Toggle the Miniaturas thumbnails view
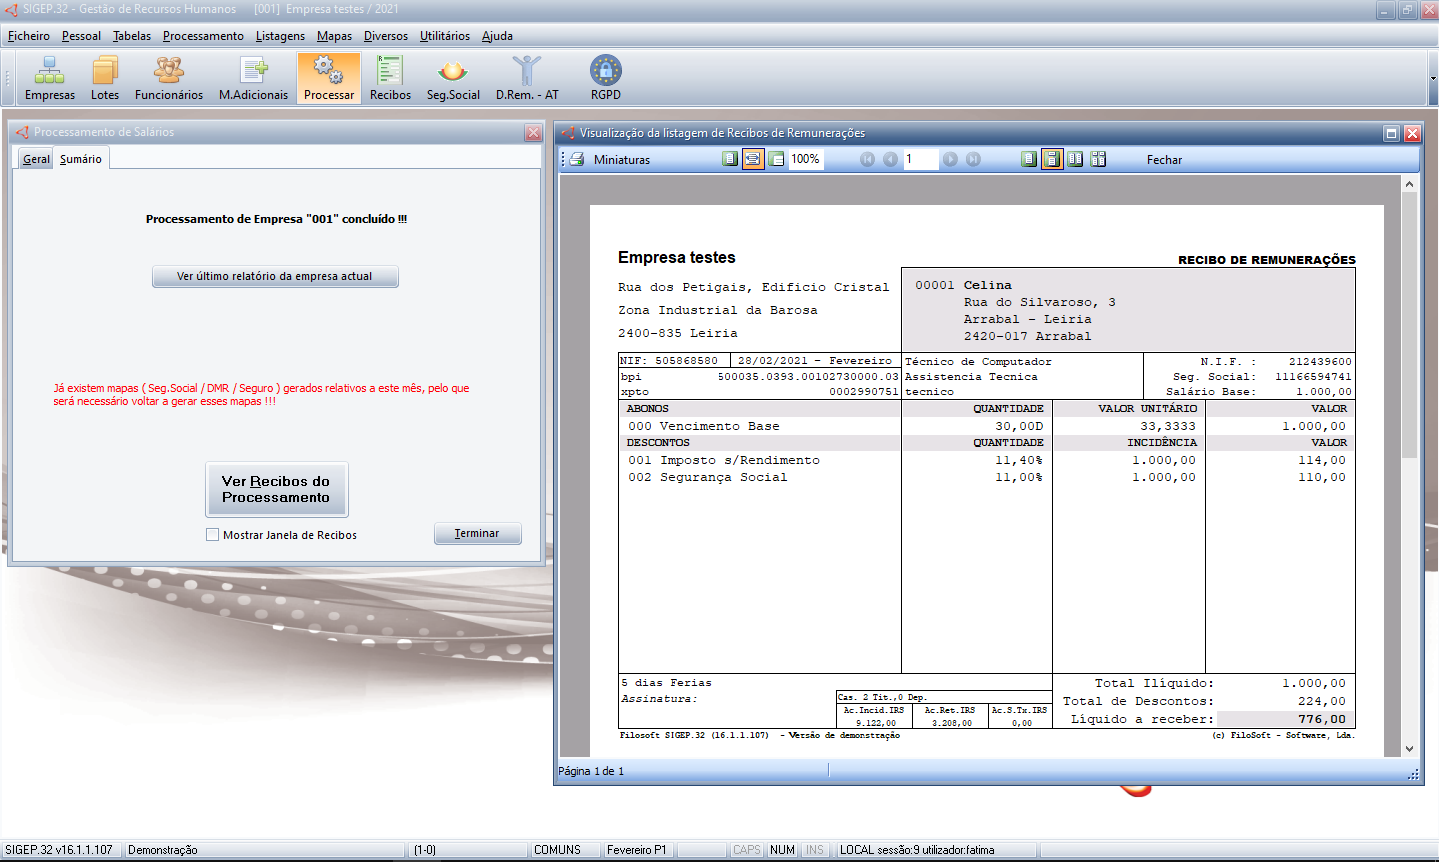The image size is (1439, 862). click(621, 160)
